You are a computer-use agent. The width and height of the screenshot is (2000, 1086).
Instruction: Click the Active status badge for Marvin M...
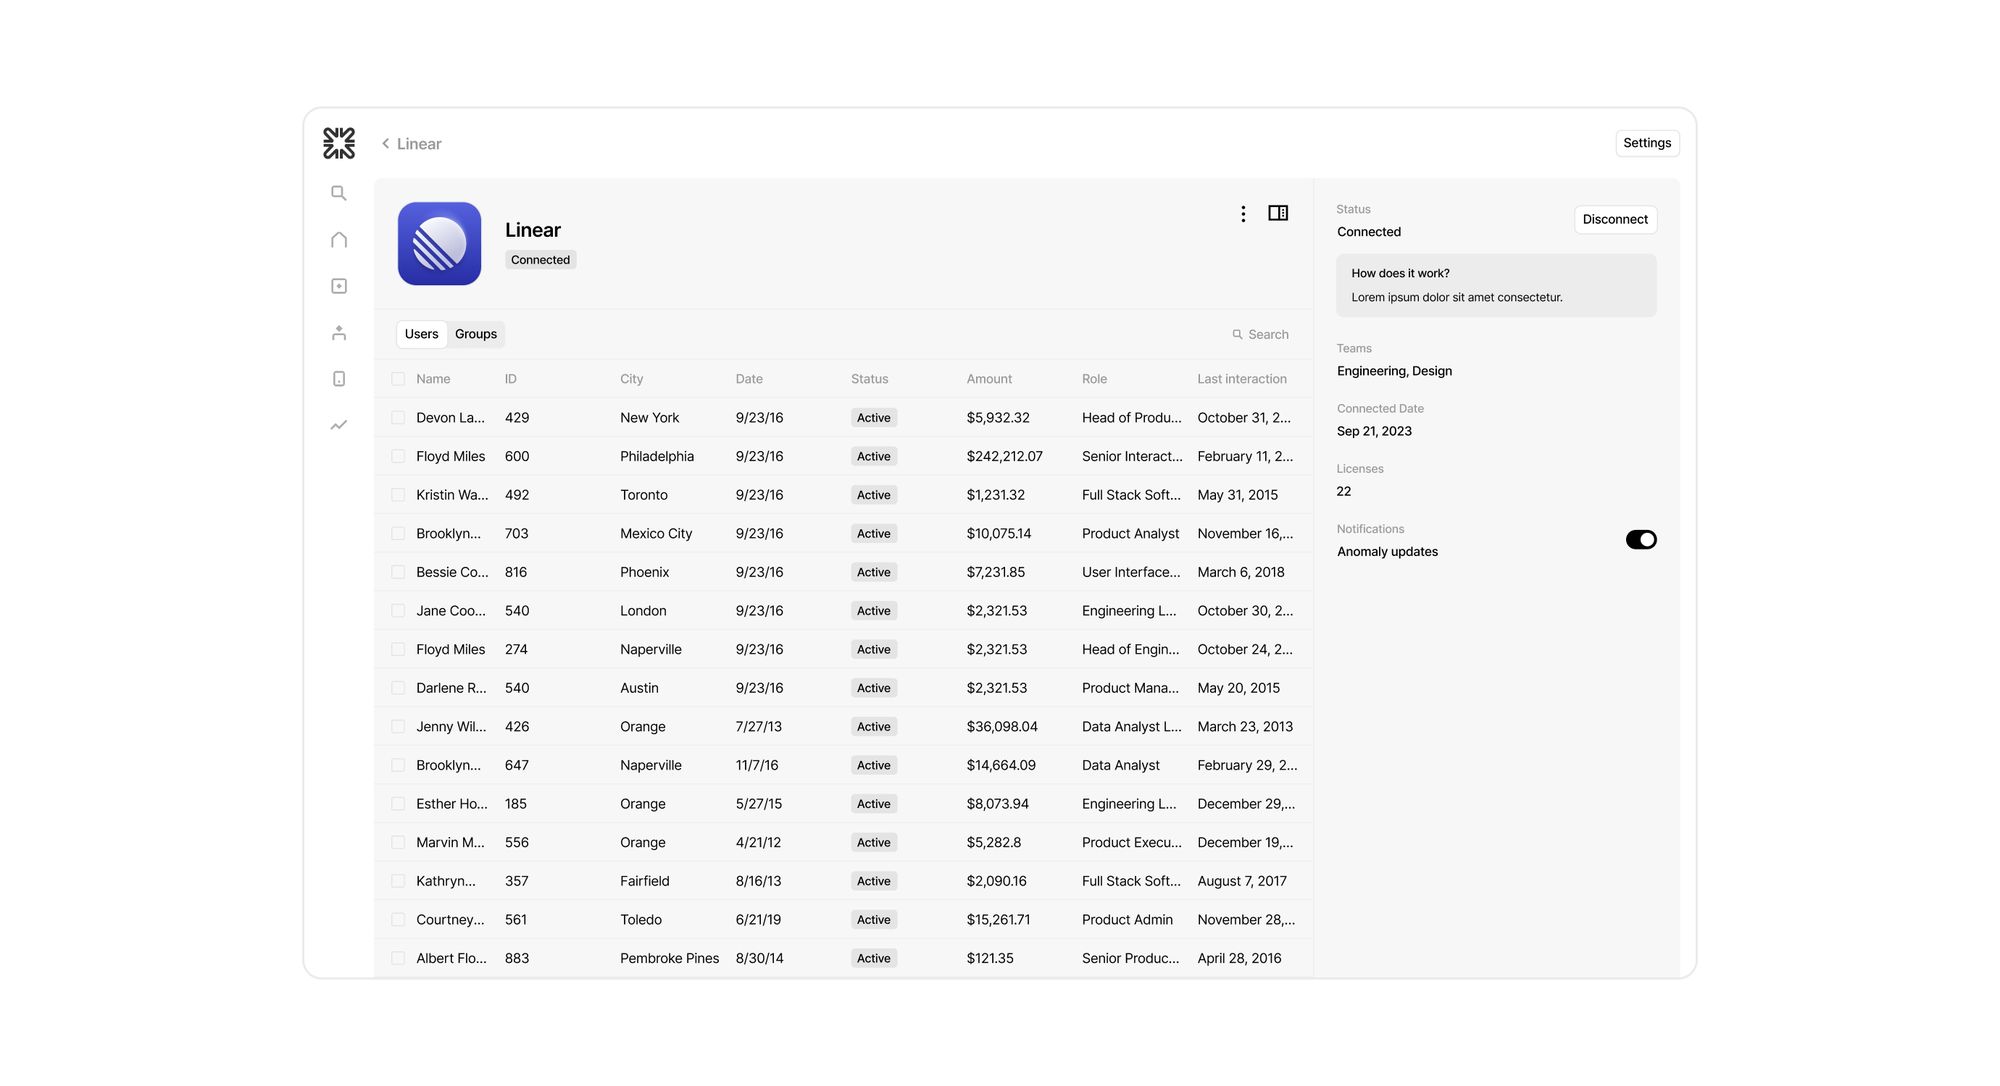click(x=873, y=843)
